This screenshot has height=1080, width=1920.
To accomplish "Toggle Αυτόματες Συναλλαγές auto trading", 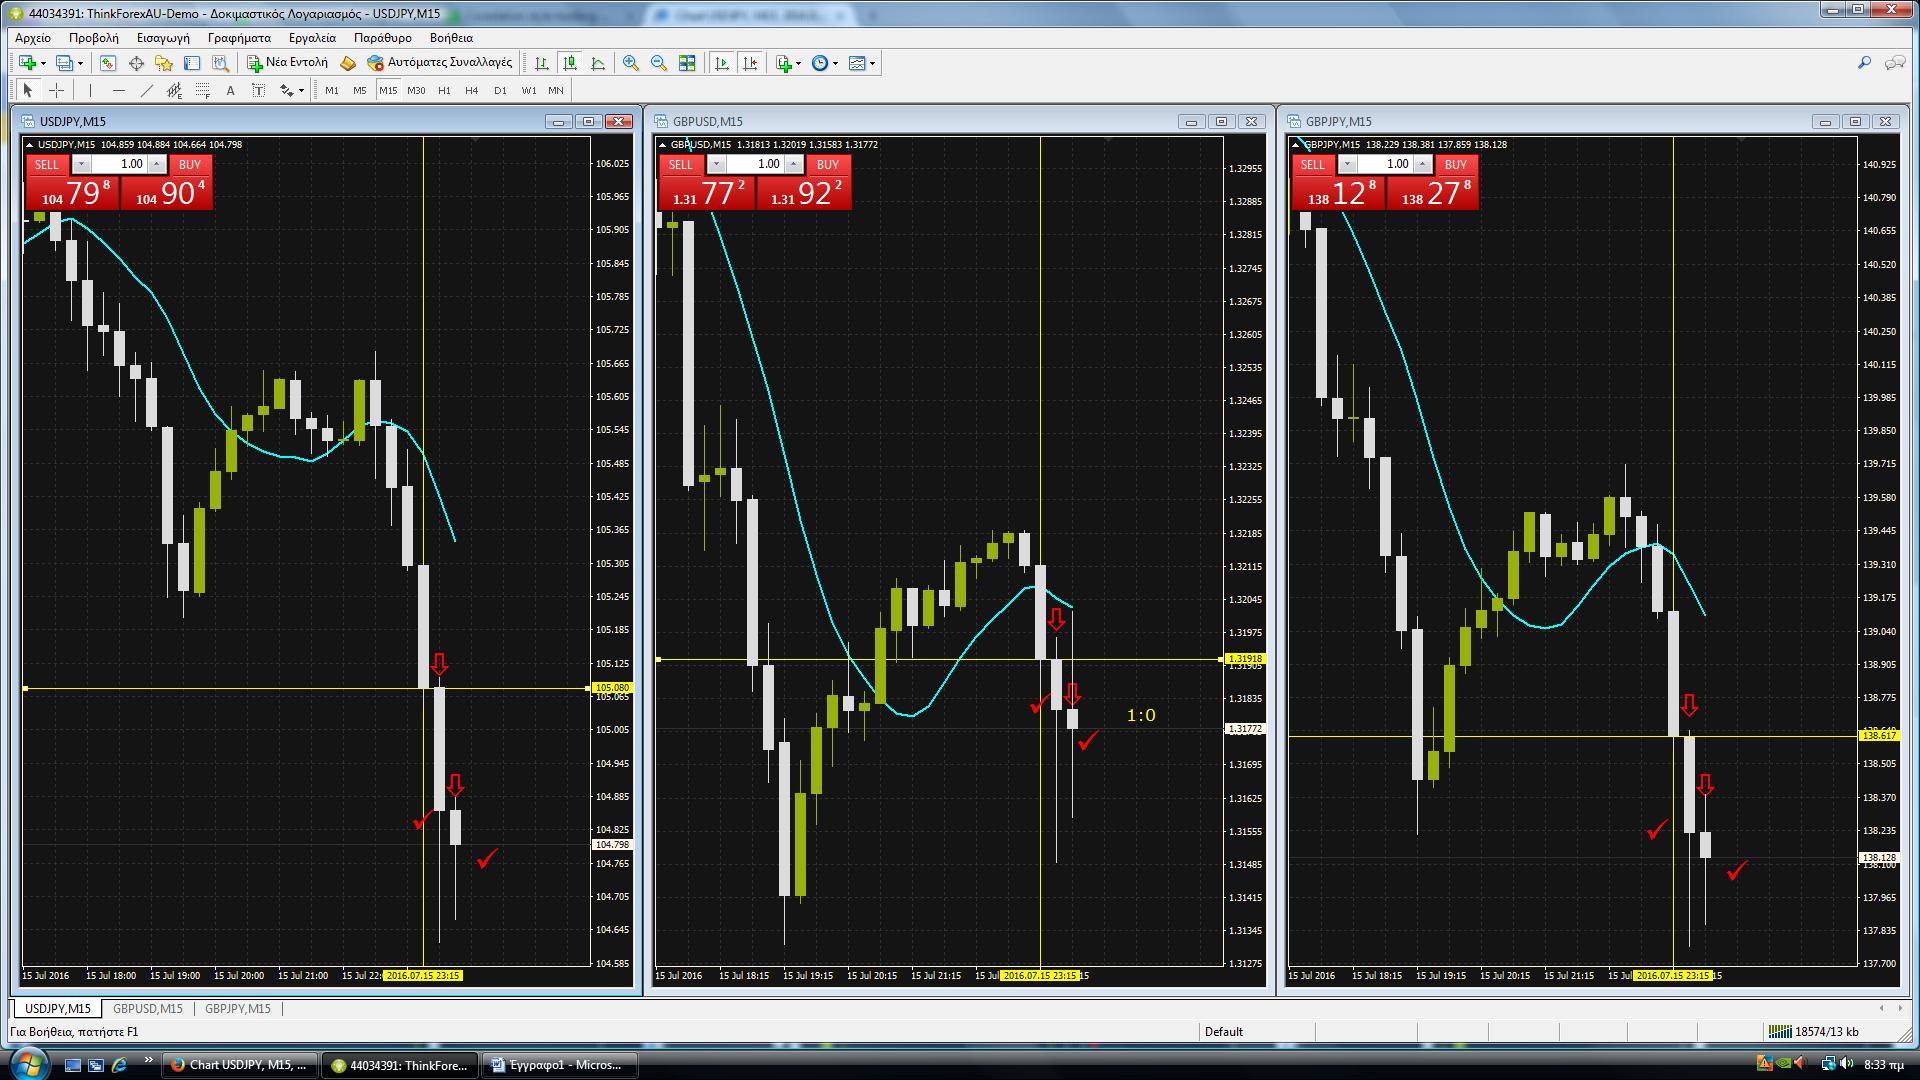I will point(440,63).
